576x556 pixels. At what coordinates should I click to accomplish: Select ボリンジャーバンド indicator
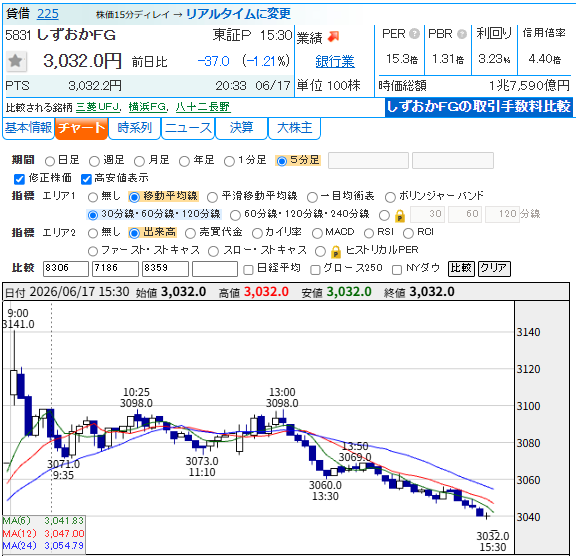pos(390,197)
